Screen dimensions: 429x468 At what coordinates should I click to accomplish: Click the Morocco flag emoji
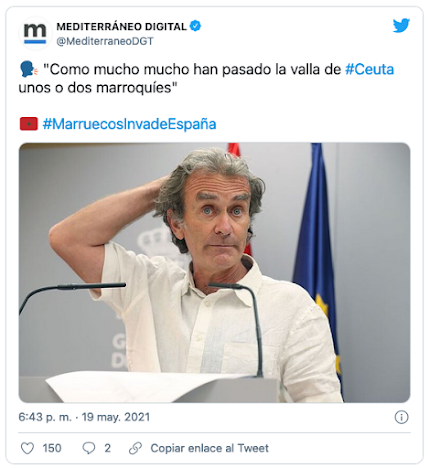click(x=29, y=124)
